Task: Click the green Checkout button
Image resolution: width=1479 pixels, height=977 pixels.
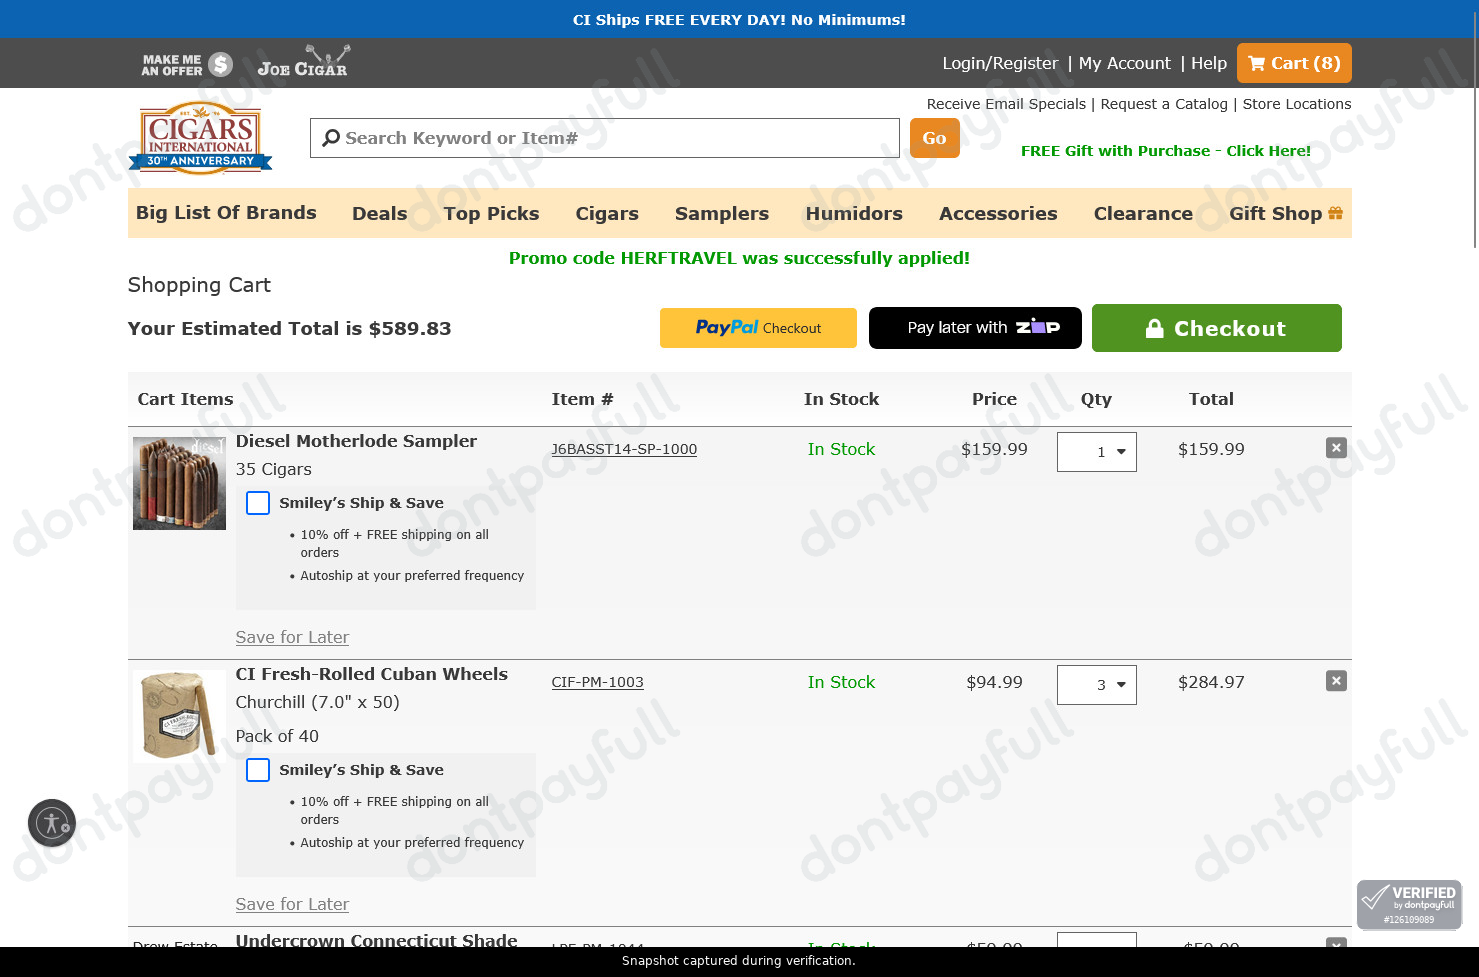Action: pos(1217,328)
